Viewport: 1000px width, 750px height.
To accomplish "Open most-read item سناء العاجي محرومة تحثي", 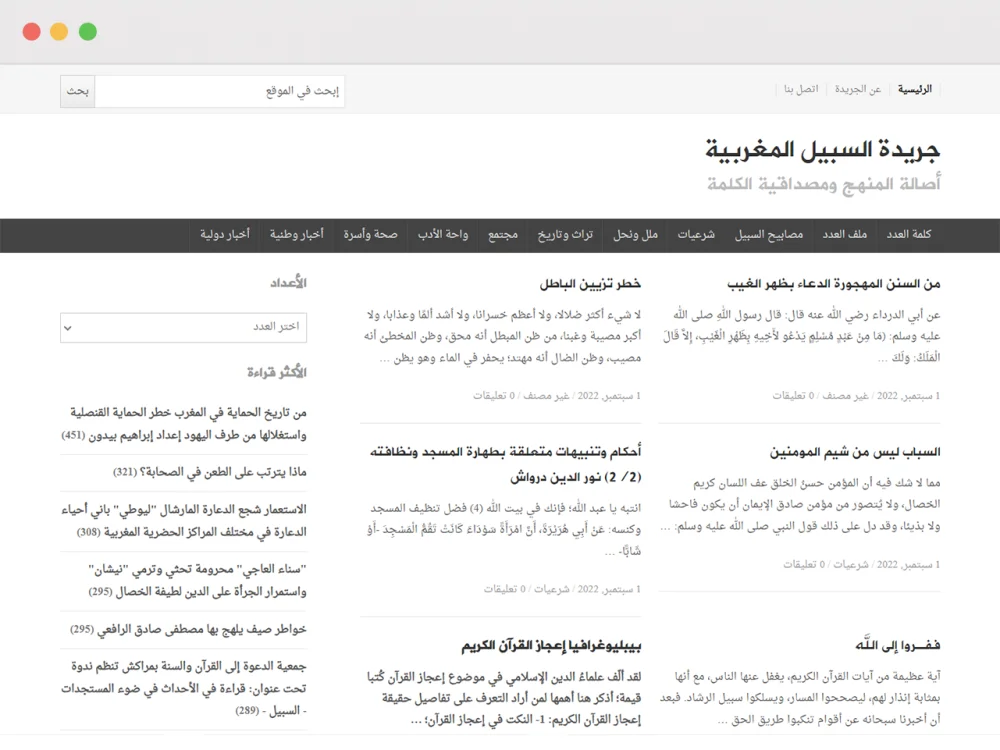I will (x=198, y=580).
